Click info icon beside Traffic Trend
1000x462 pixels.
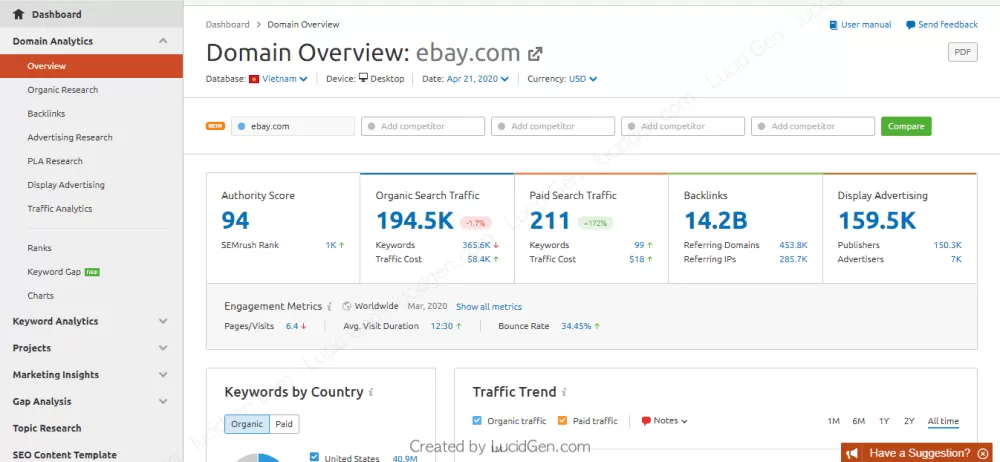[566, 393]
